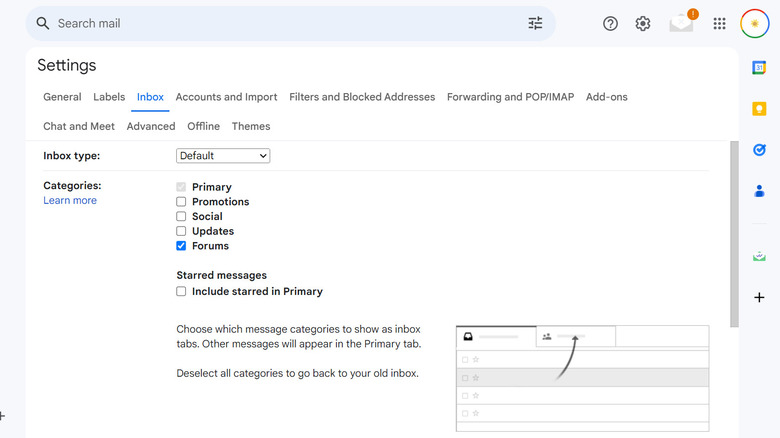Click the Settings gear icon

[643, 23]
